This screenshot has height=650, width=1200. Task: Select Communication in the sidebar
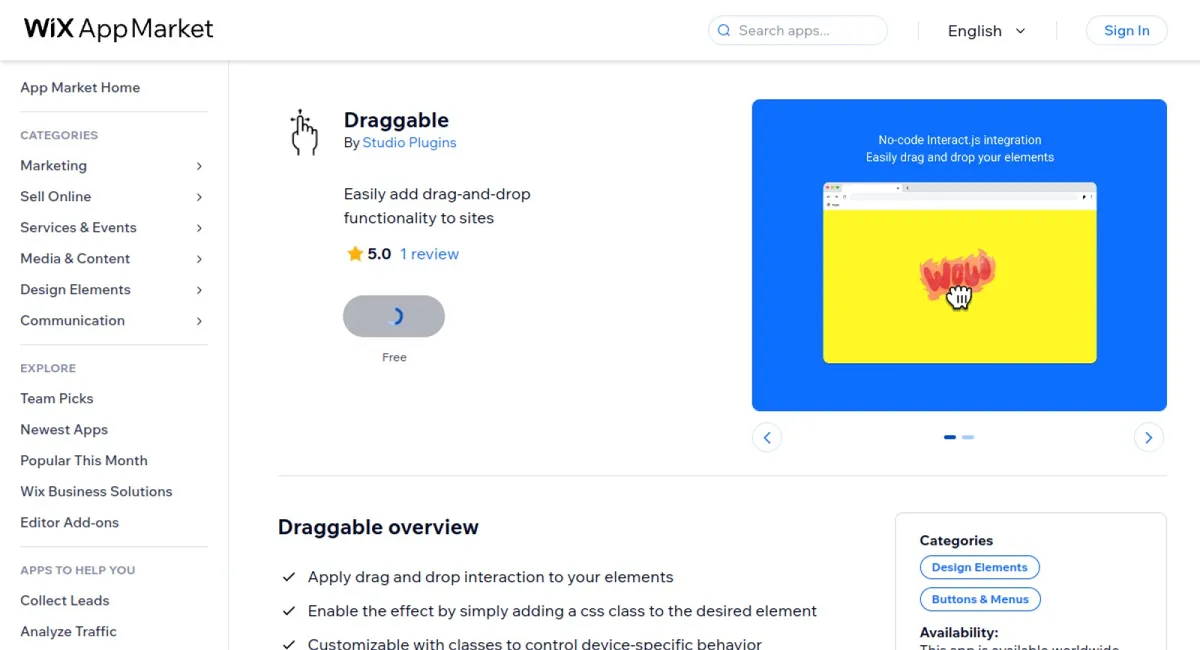pos(72,320)
